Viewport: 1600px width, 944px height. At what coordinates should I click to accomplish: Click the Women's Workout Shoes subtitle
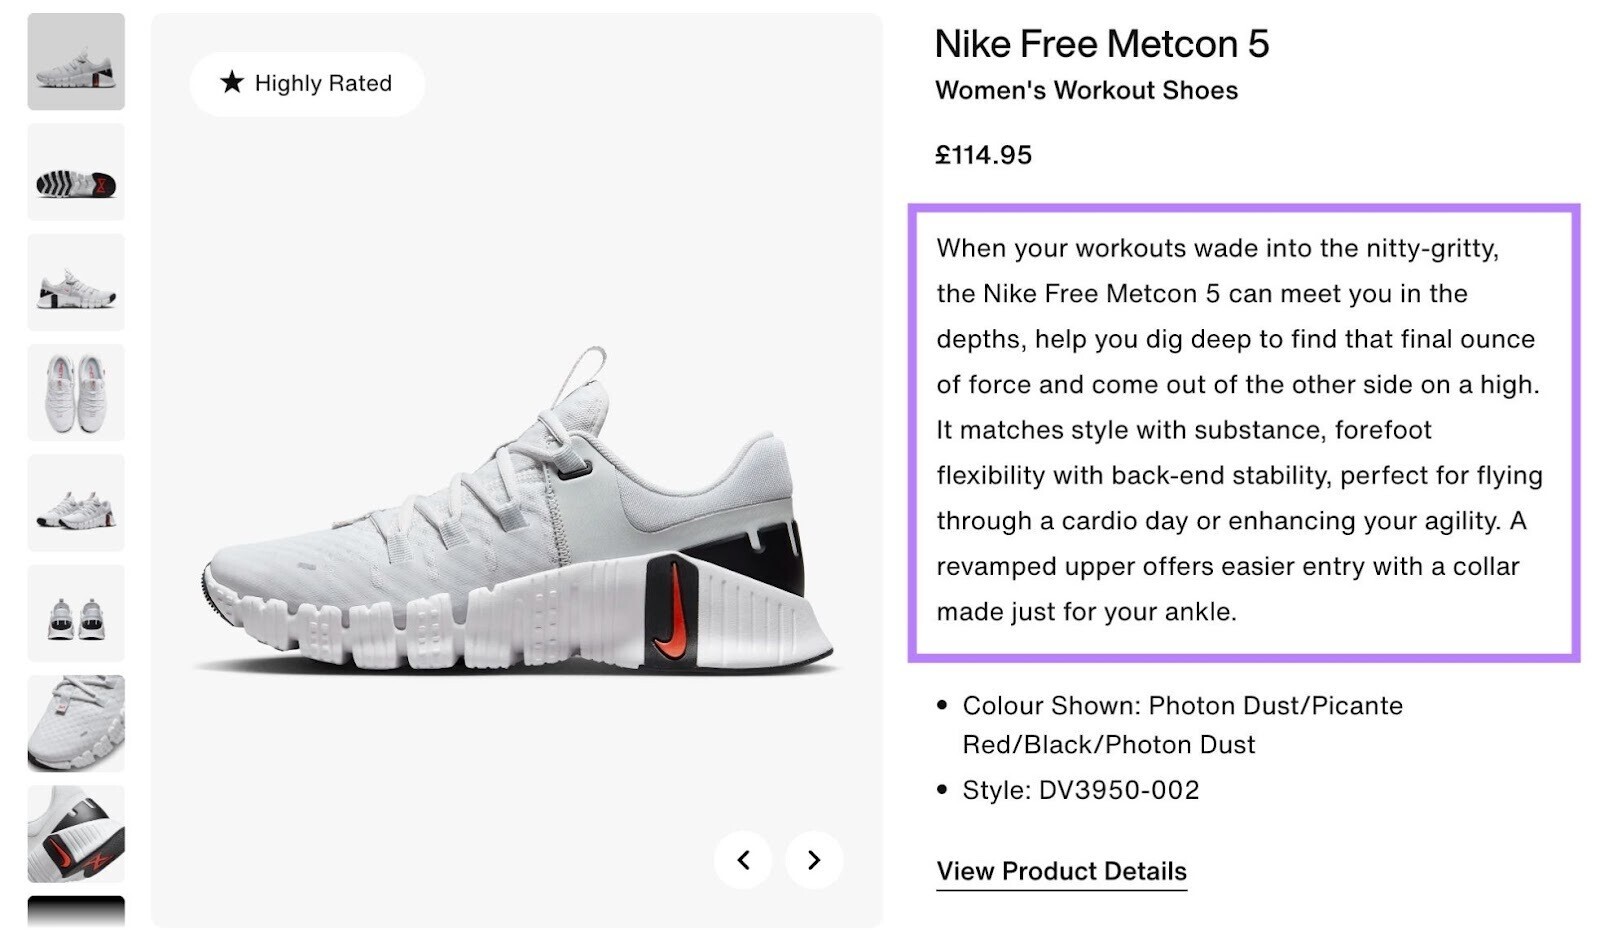pos(1086,90)
